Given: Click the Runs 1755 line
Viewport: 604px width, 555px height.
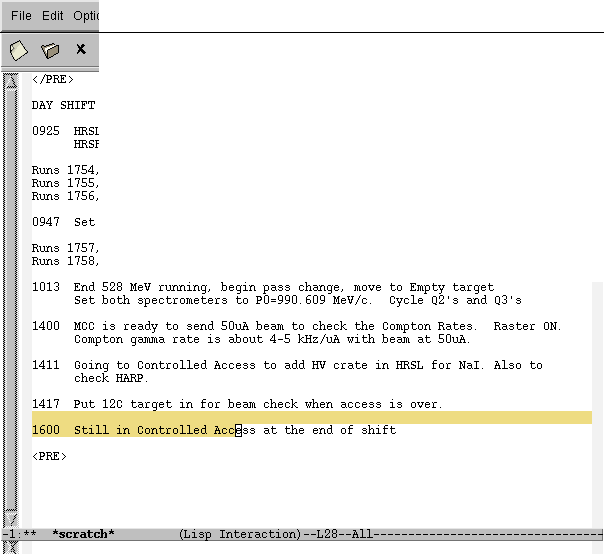Looking at the screenshot, I should pyautogui.click(x=65, y=183).
